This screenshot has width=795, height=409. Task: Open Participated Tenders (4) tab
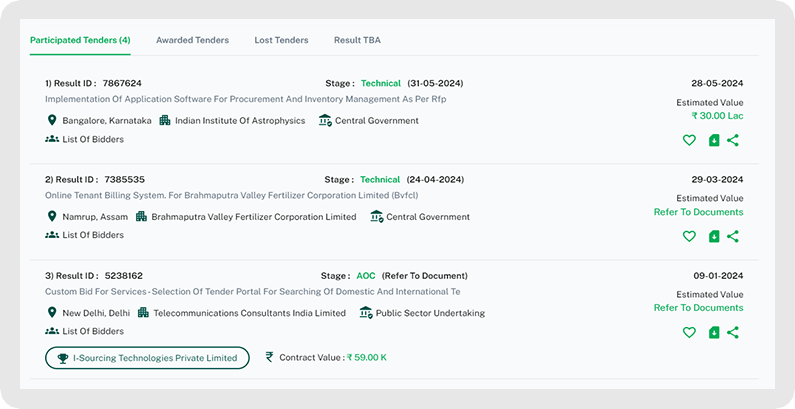pyautogui.click(x=80, y=40)
